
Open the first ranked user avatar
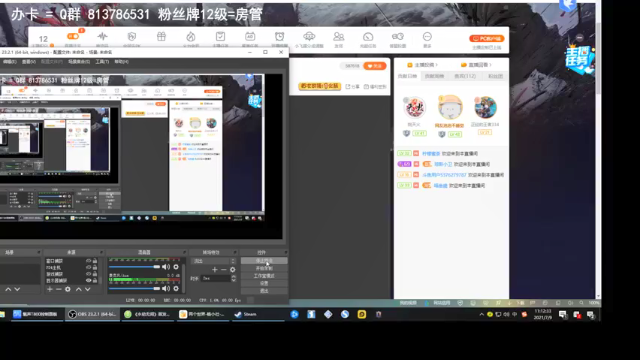click(x=414, y=108)
